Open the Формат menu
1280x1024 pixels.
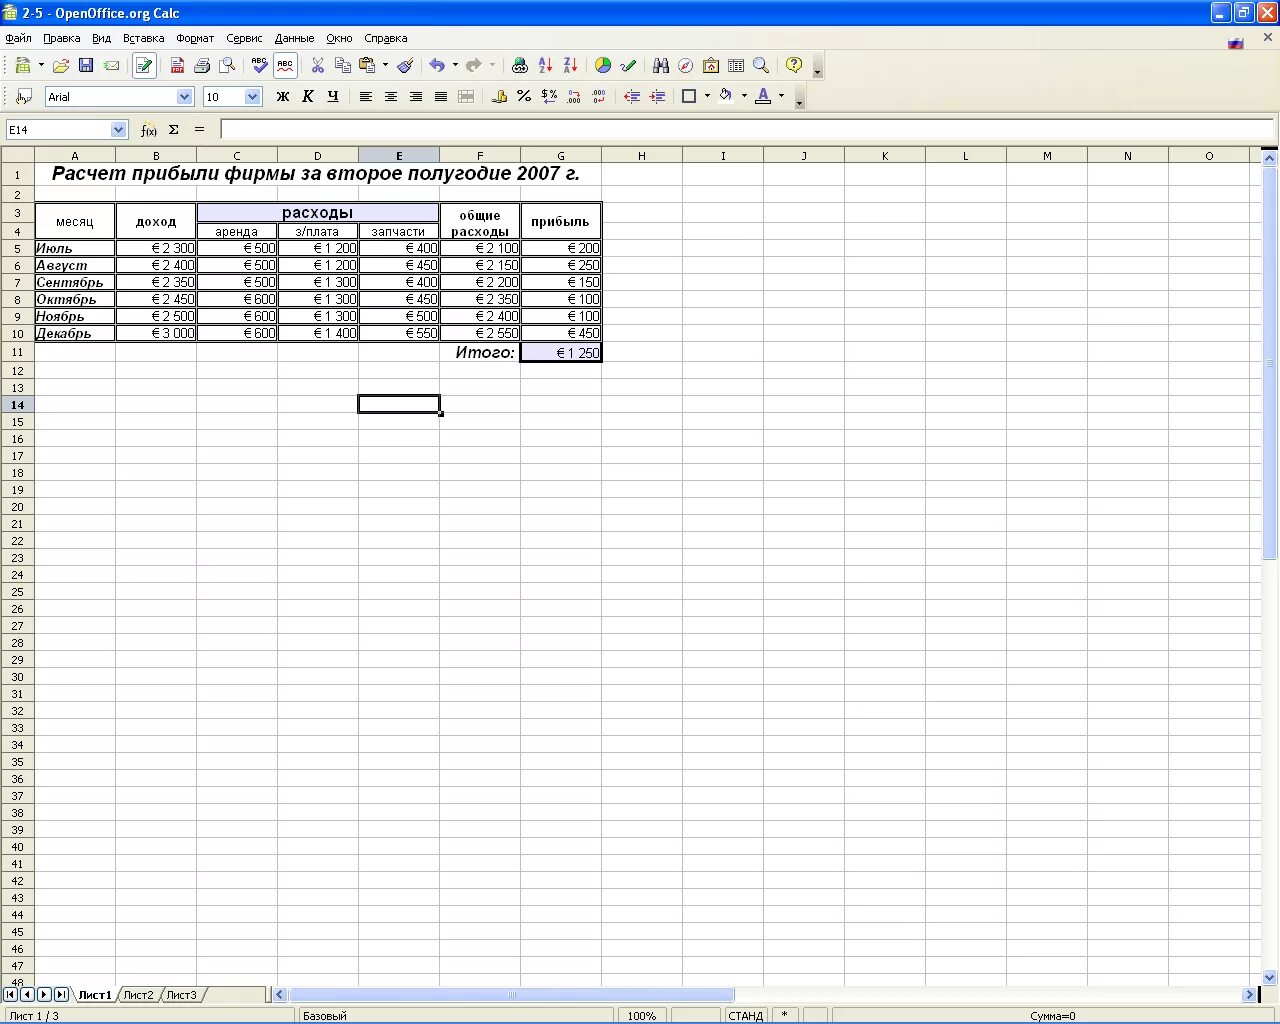click(195, 38)
